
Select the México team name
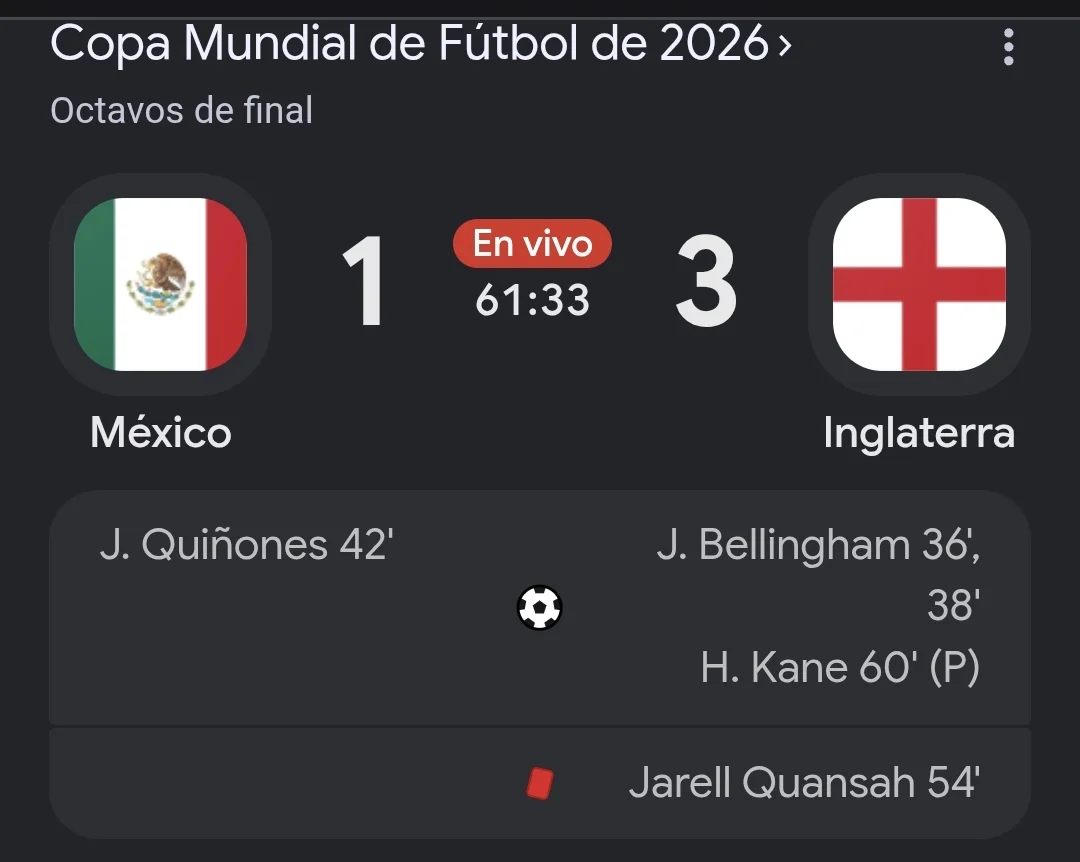pyautogui.click(x=160, y=433)
